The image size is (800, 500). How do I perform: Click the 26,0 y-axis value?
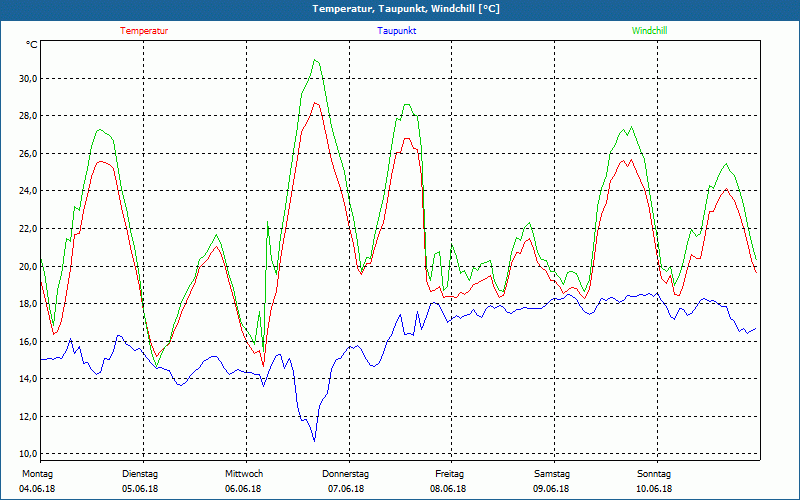tap(29, 154)
